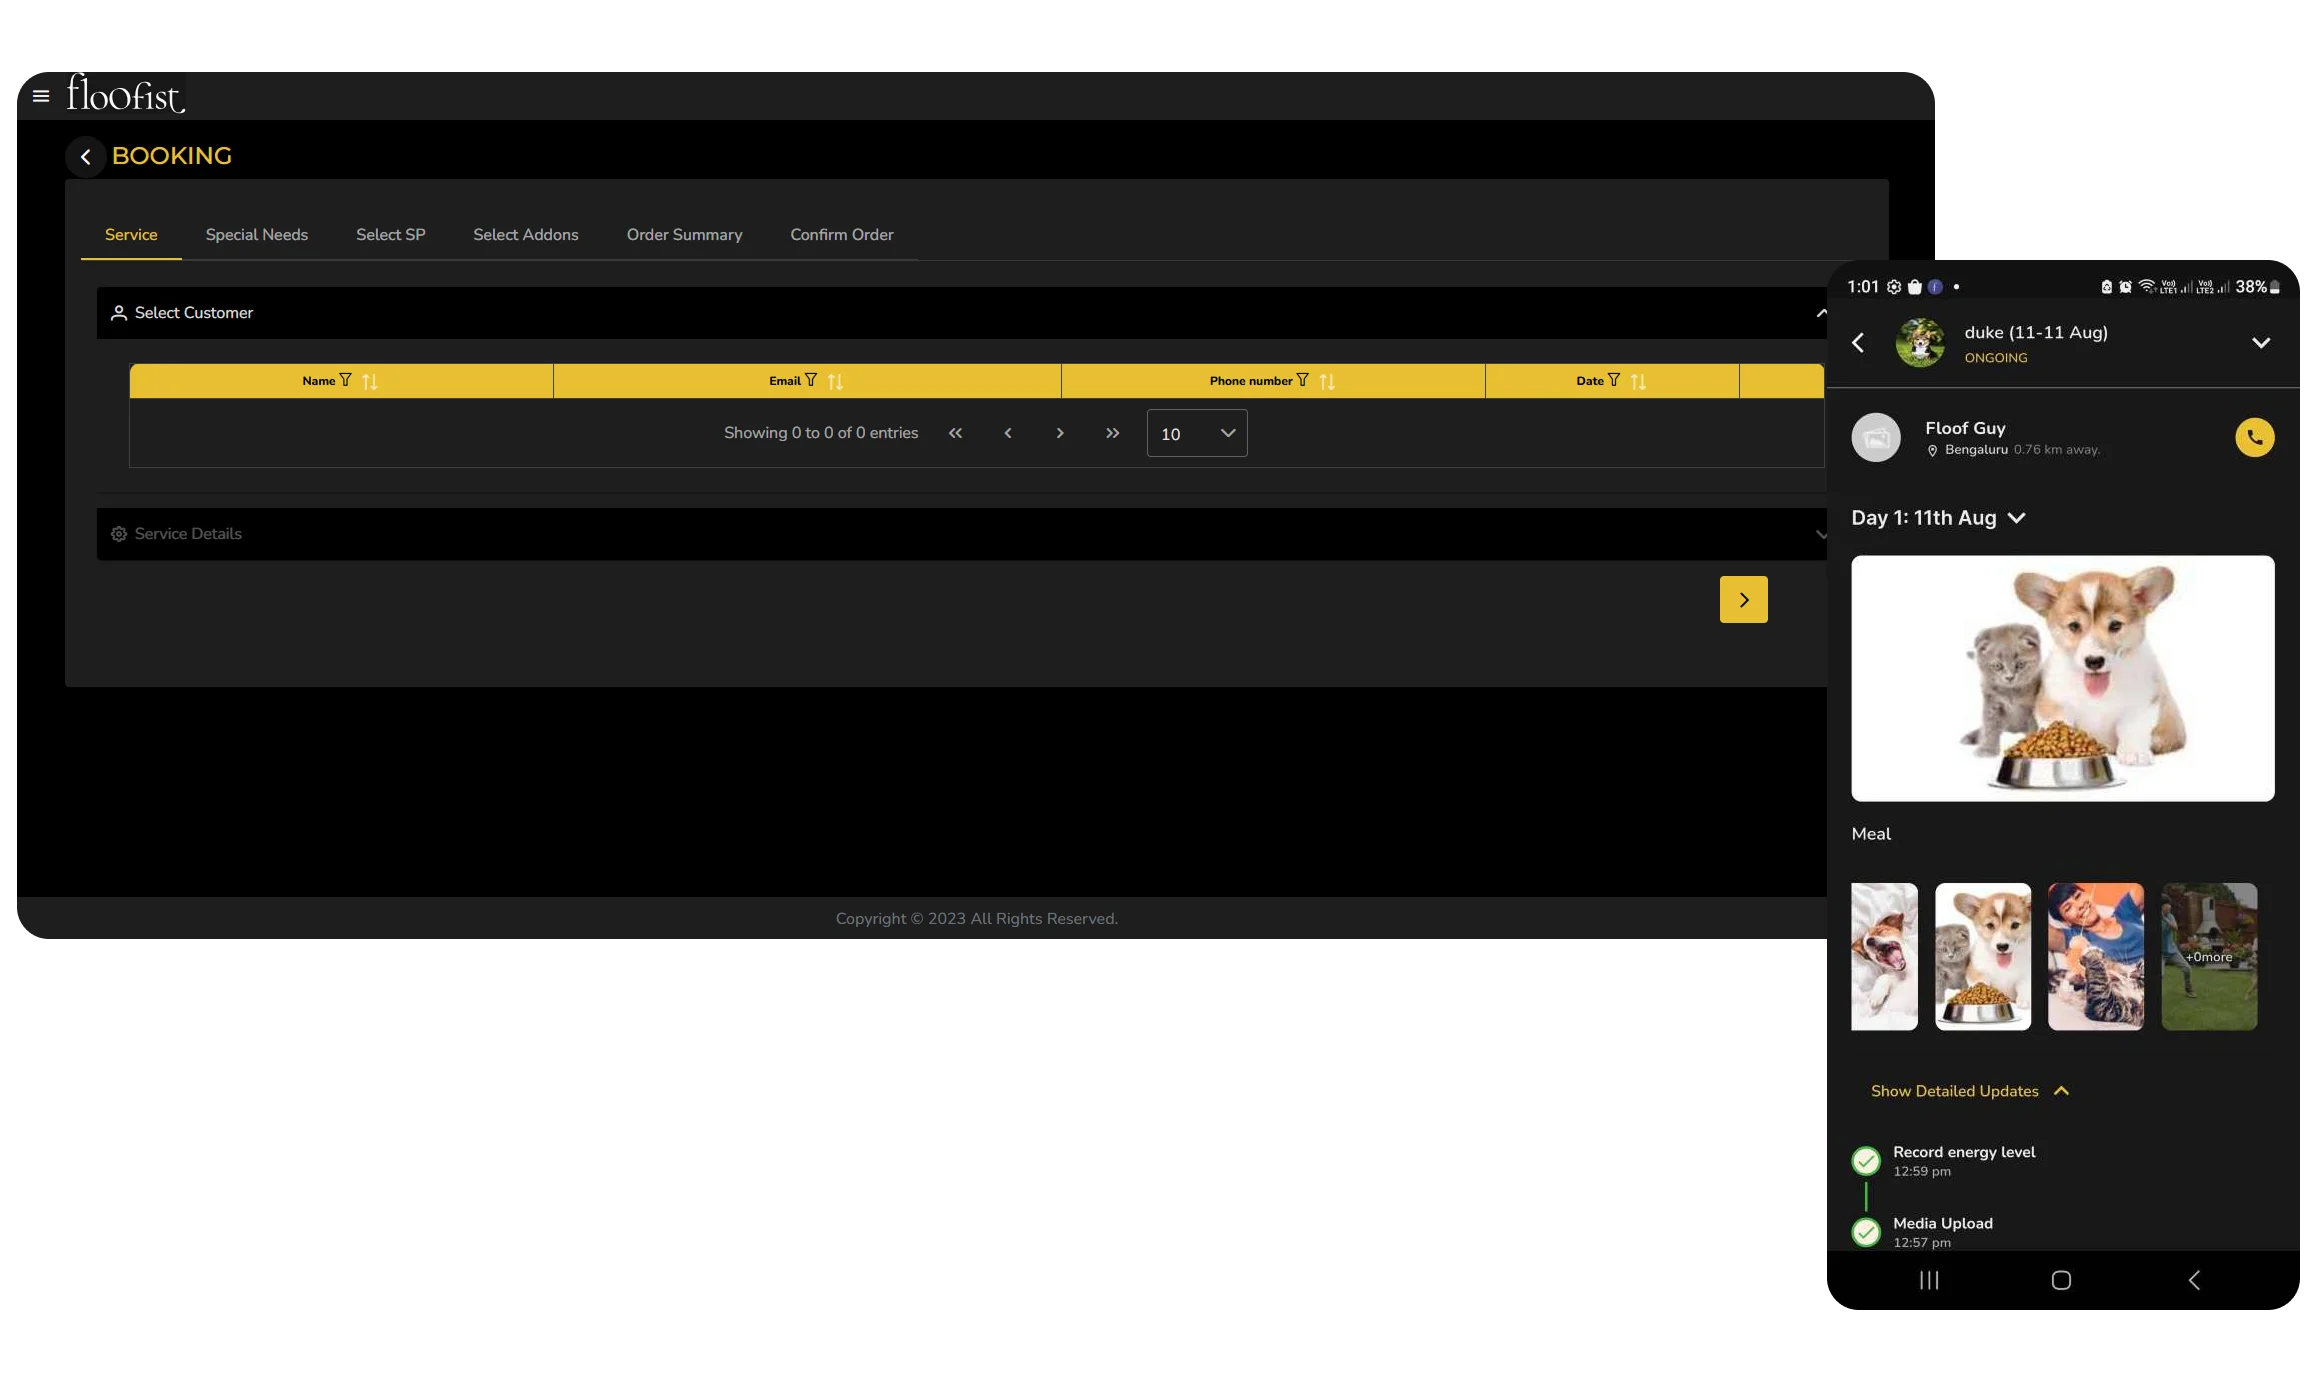2318x1382 pixels.
Task: Open the sleeping dog photo thumbnail
Action: click(x=1884, y=956)
